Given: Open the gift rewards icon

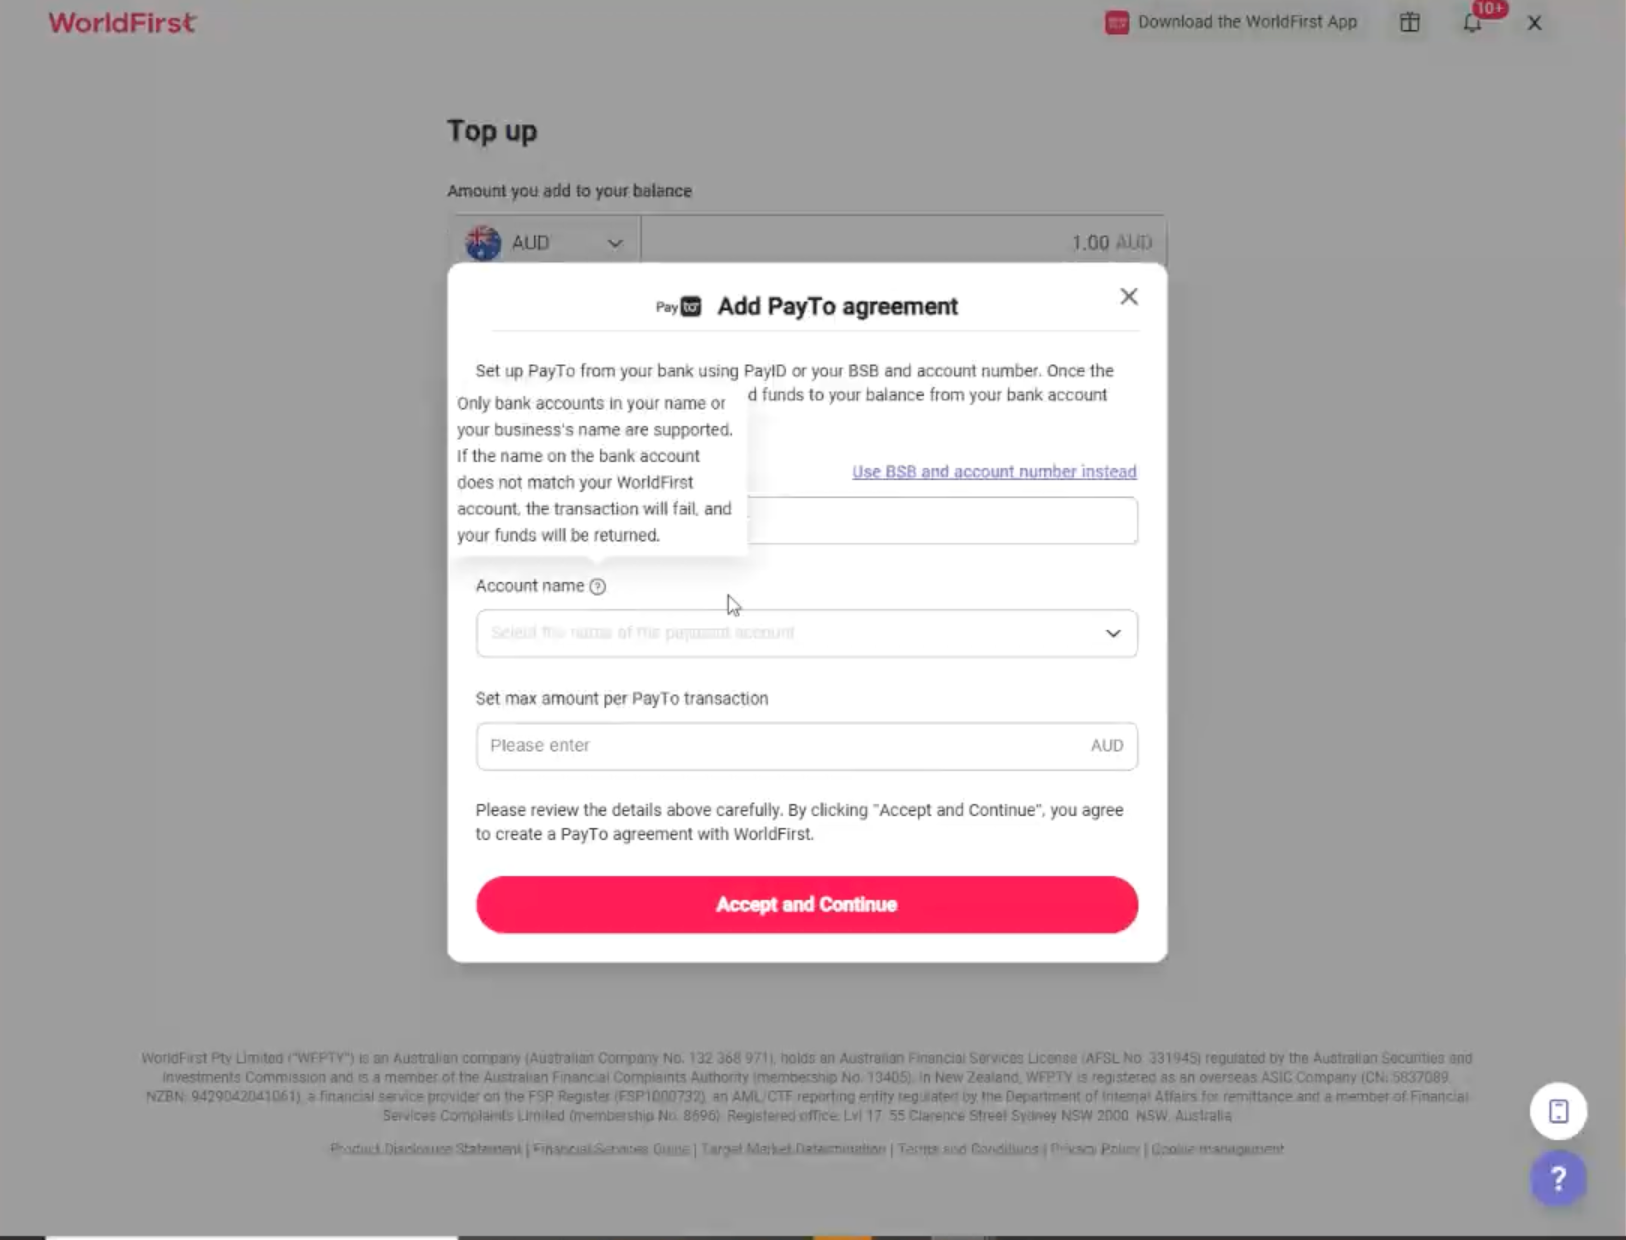Looking at the screenshot, I should pyautogui.click(x=1409, y=22).
